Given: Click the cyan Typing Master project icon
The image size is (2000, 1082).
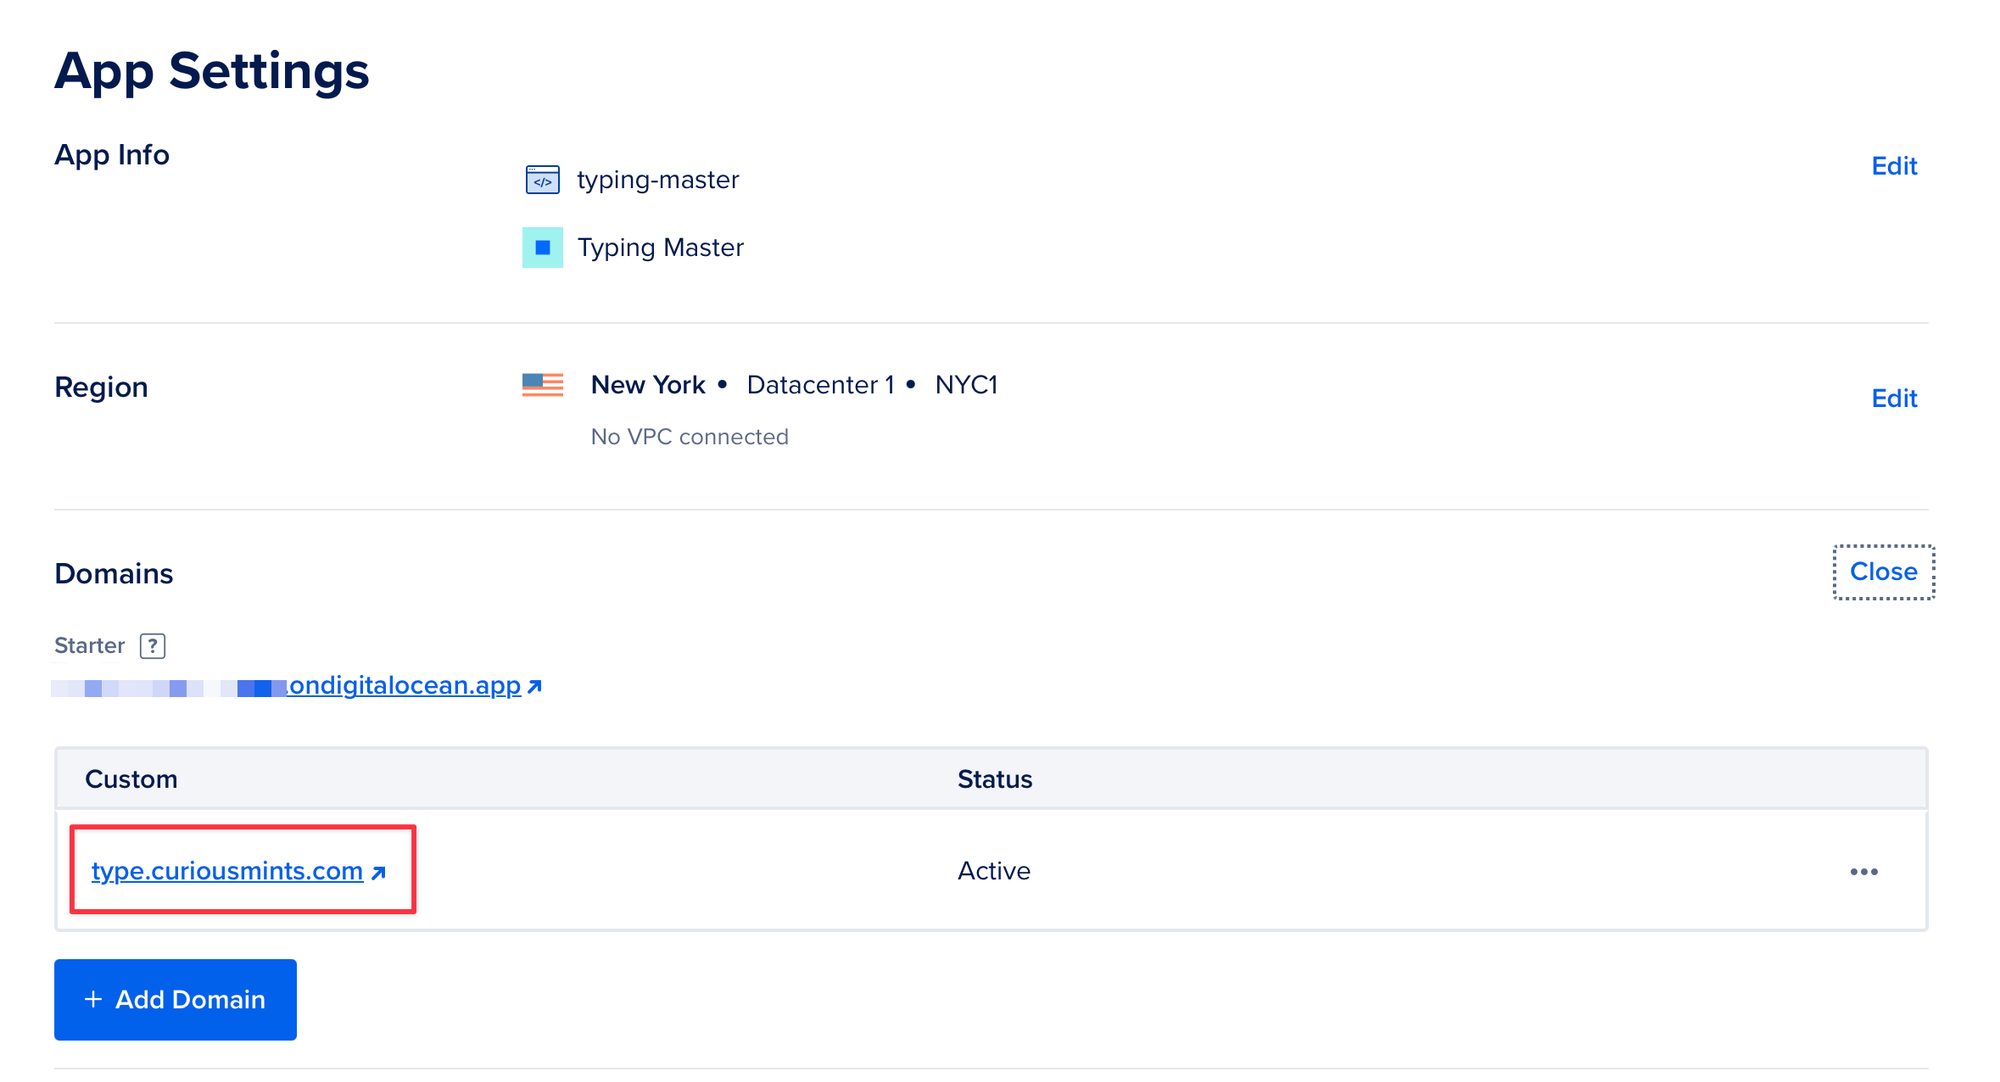Looking at the screenshot, I should [542, 248].
